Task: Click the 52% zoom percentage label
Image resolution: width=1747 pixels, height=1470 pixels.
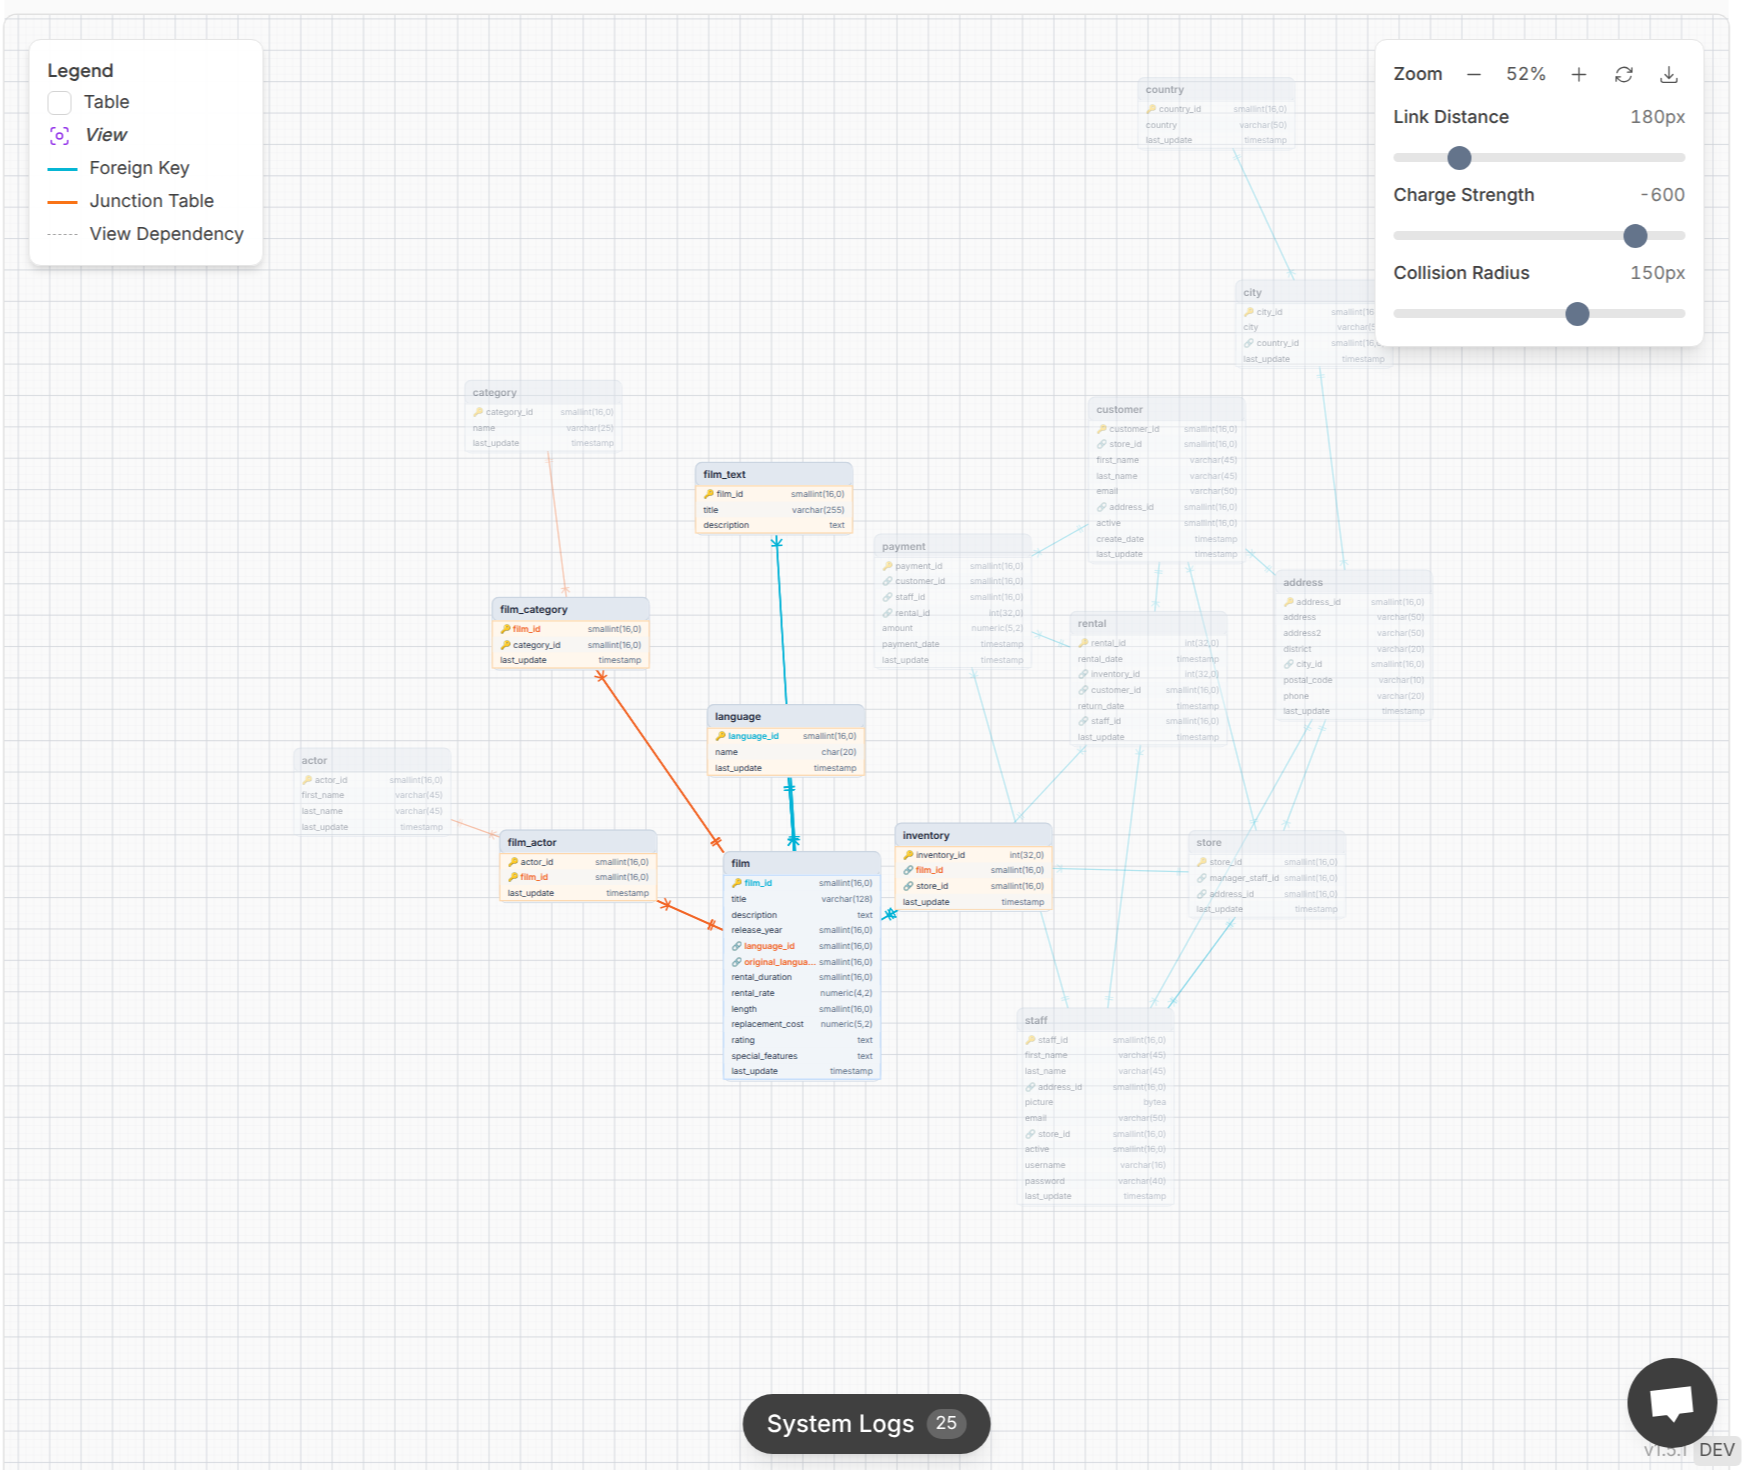Action: 1525,74
